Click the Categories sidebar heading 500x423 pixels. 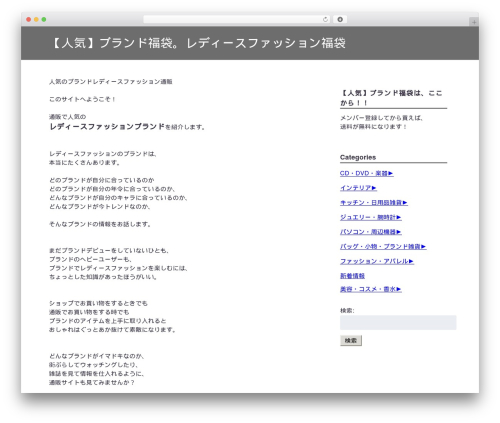[358, 157]
